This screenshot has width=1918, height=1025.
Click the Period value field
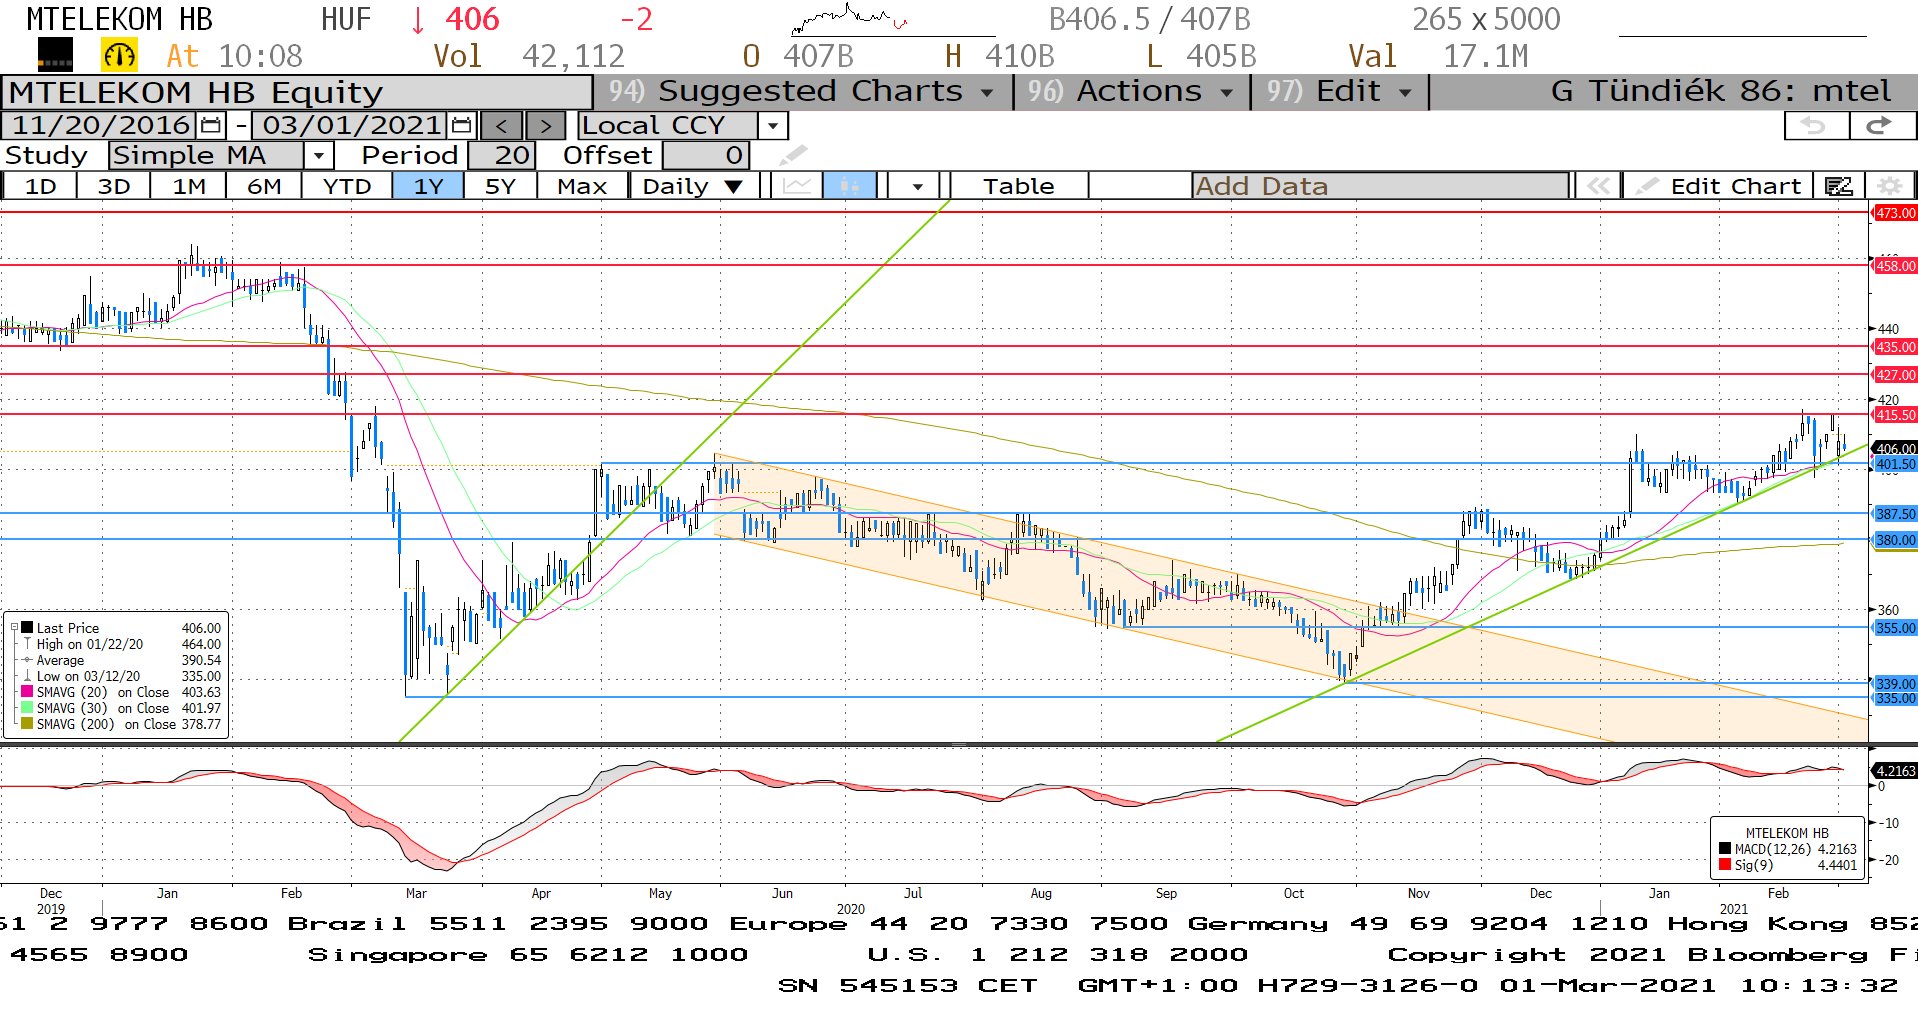(502, 155)
